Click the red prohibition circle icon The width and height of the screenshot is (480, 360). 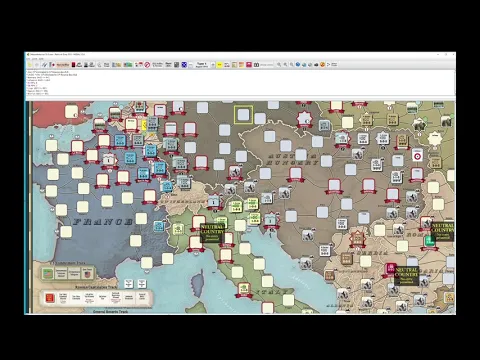tap(147, 65)
